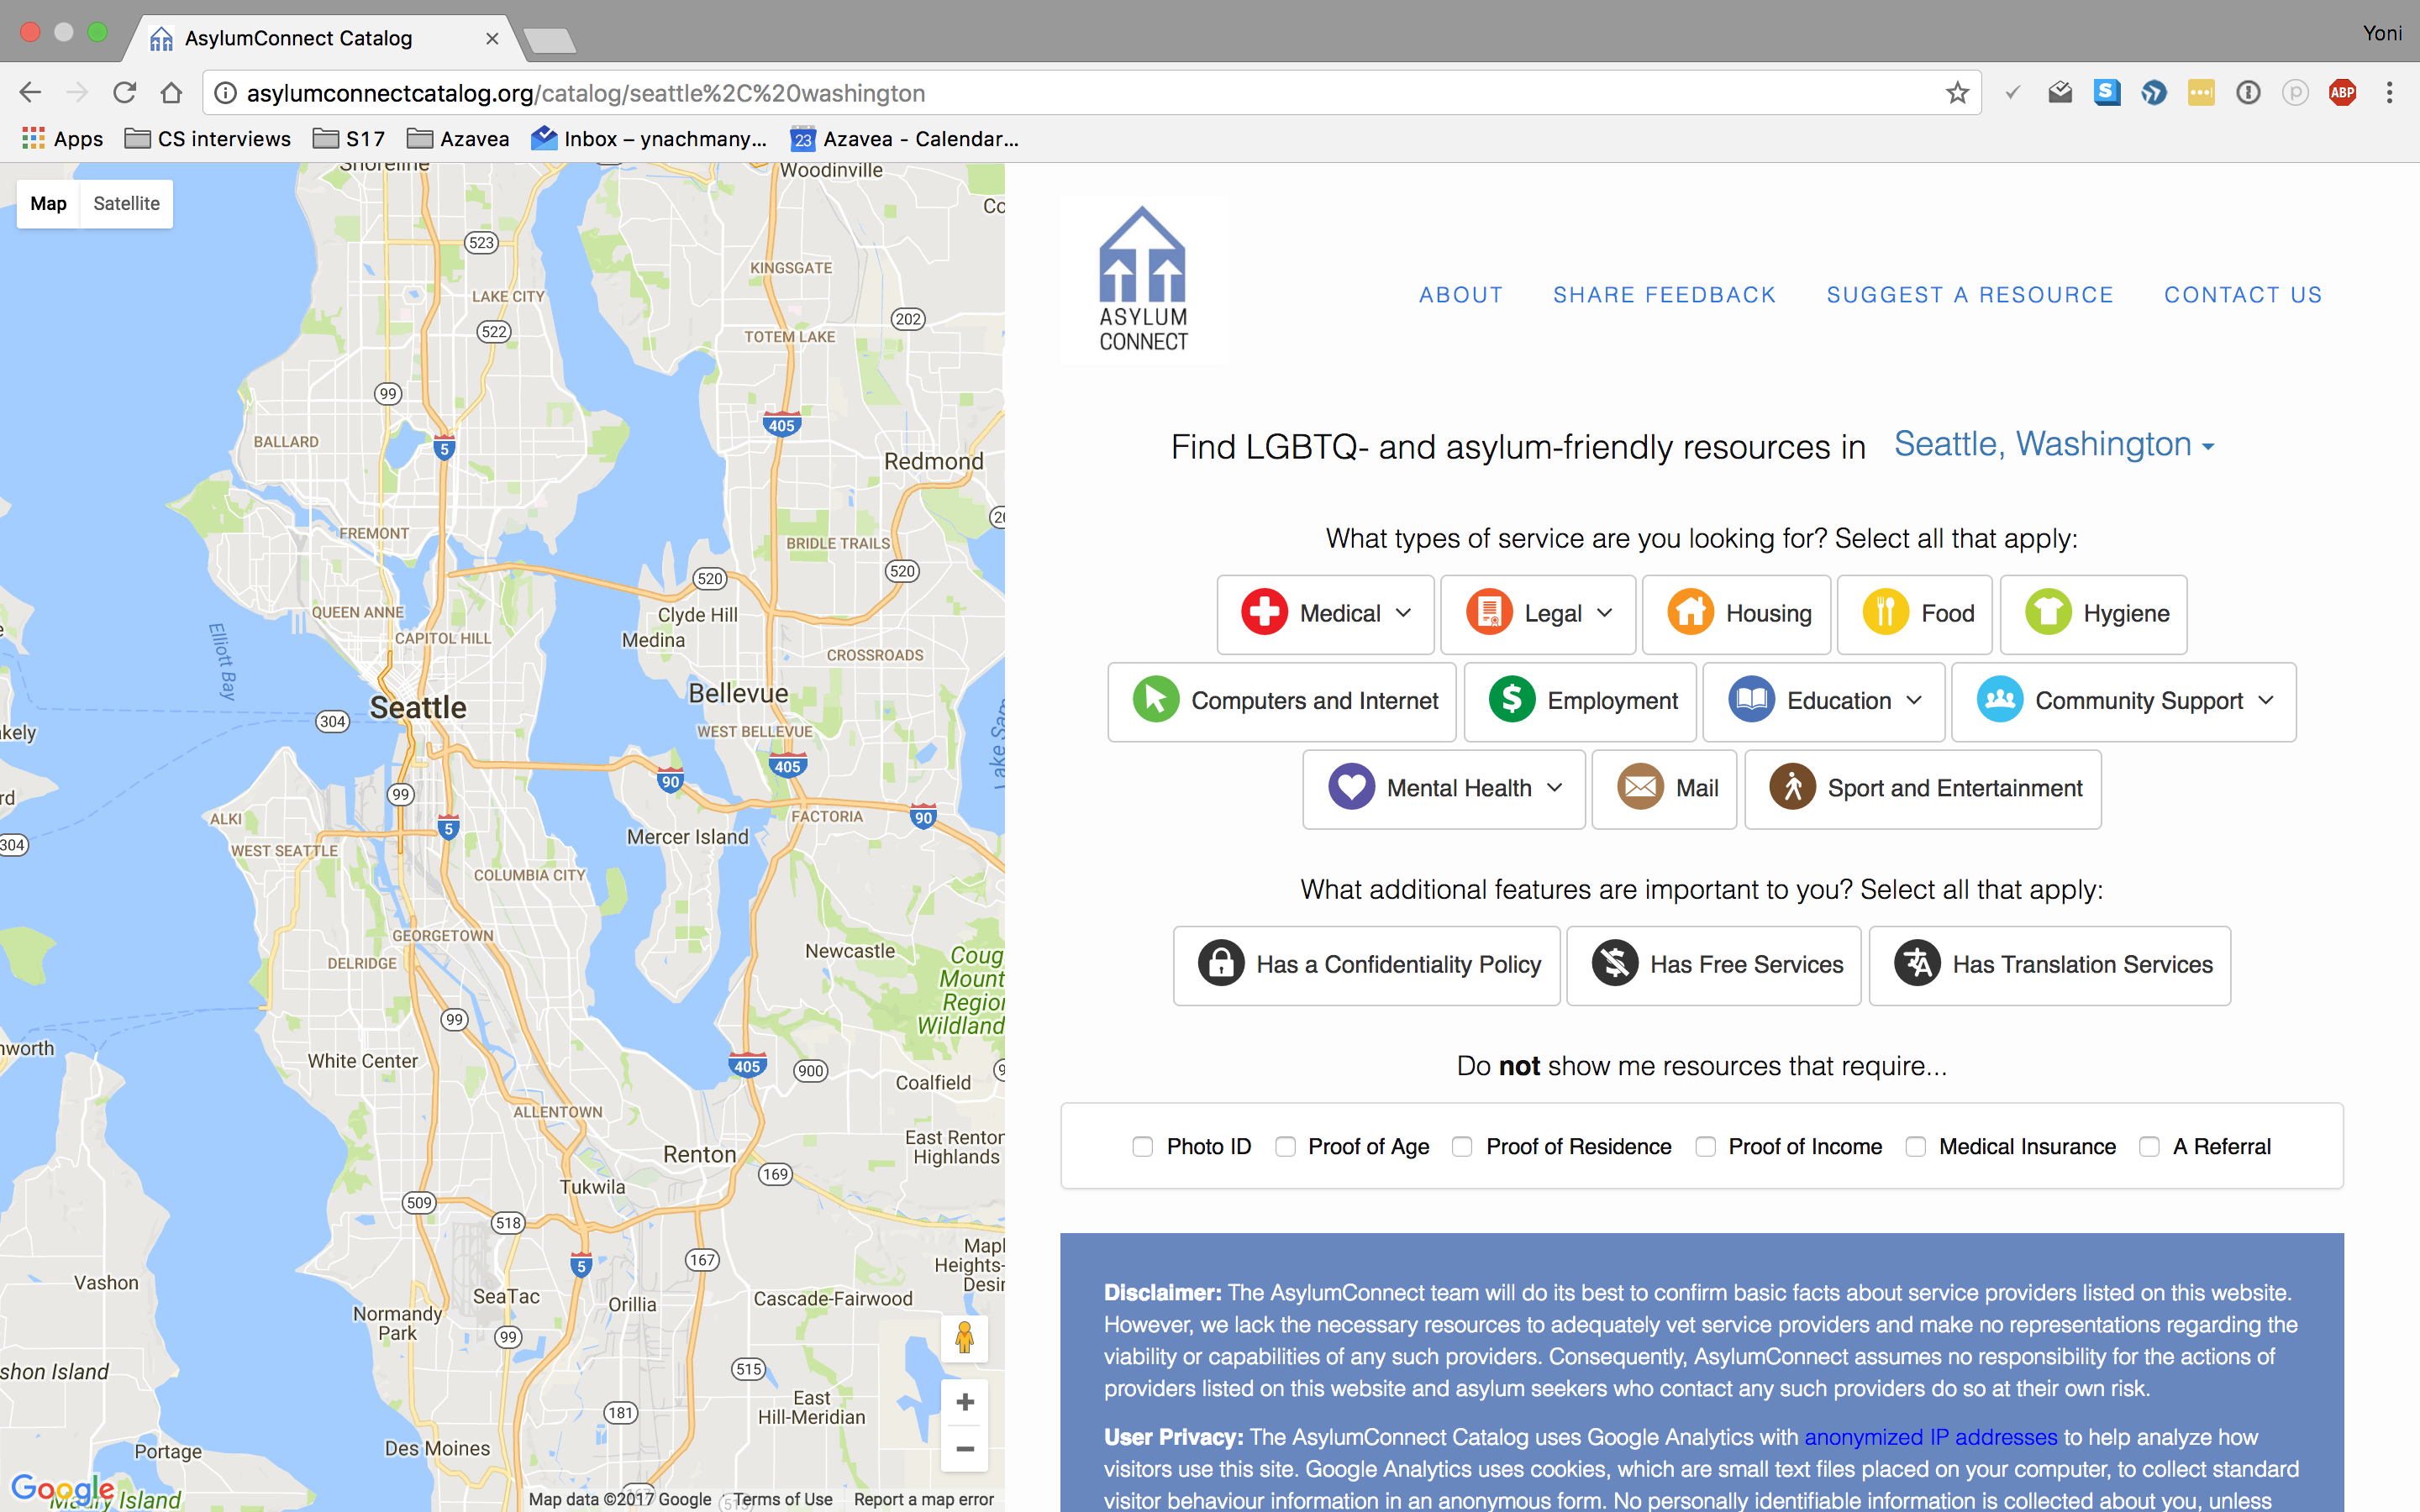Enable Proof of Income exclusion checkbox
This screenshot has height=1512, width=2420.
coord(1705,1146)
